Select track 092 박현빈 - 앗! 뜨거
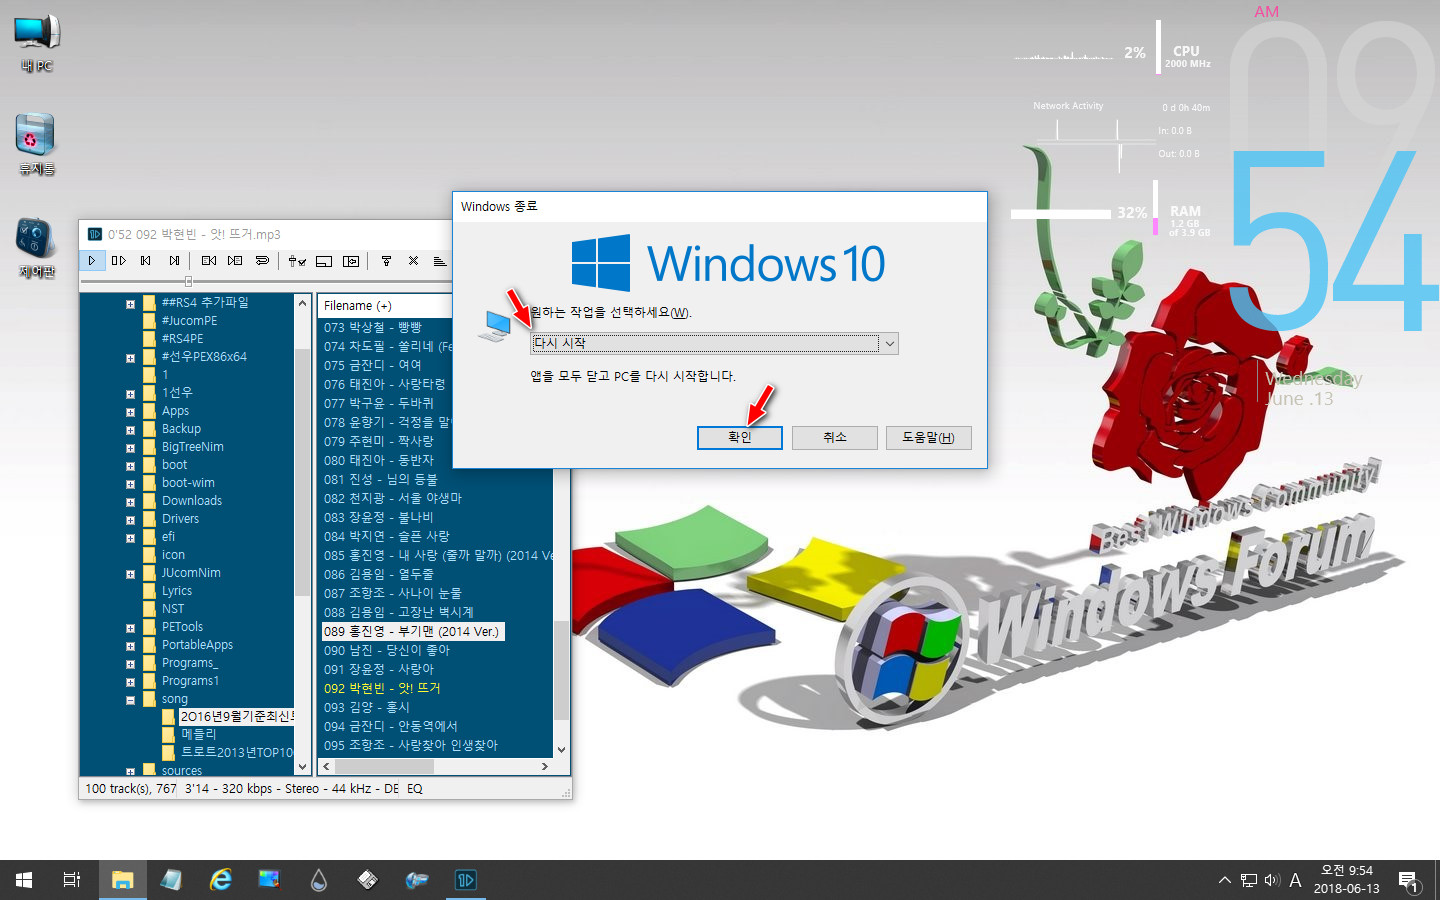The width and height of the screenshot is (1440, 900). (382, 688)
